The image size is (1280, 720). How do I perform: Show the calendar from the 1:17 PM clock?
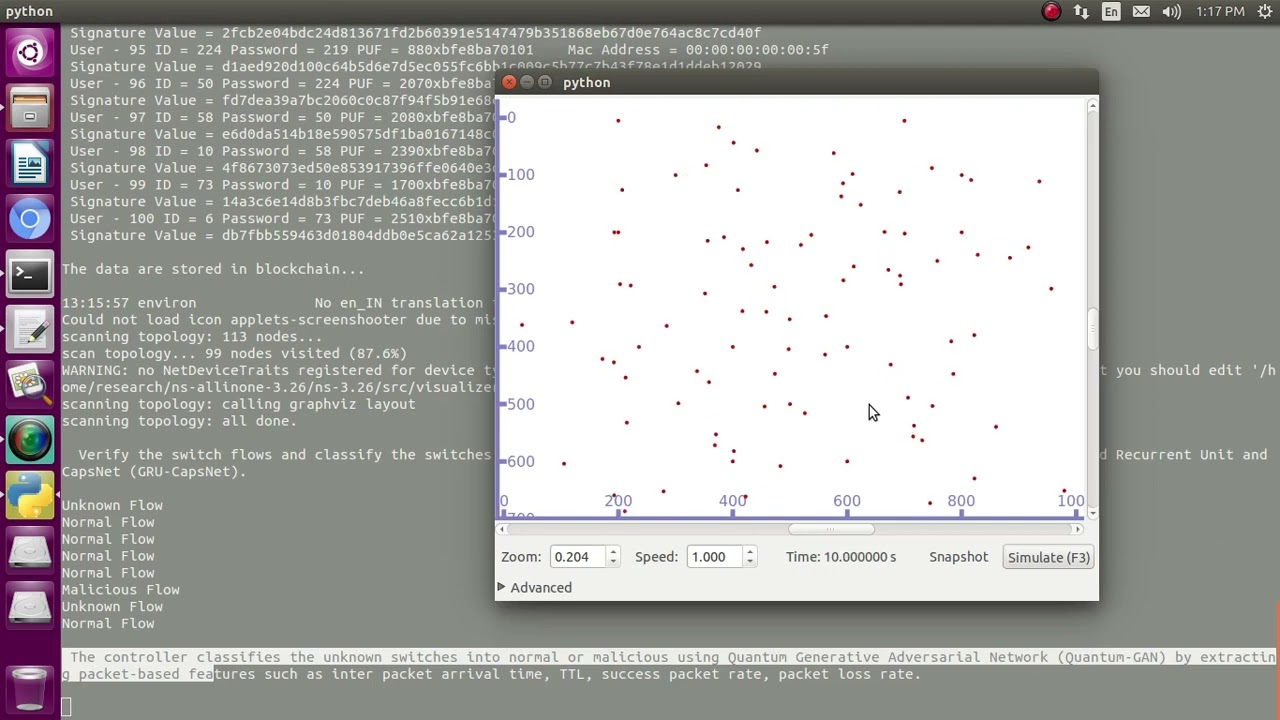1220,11
